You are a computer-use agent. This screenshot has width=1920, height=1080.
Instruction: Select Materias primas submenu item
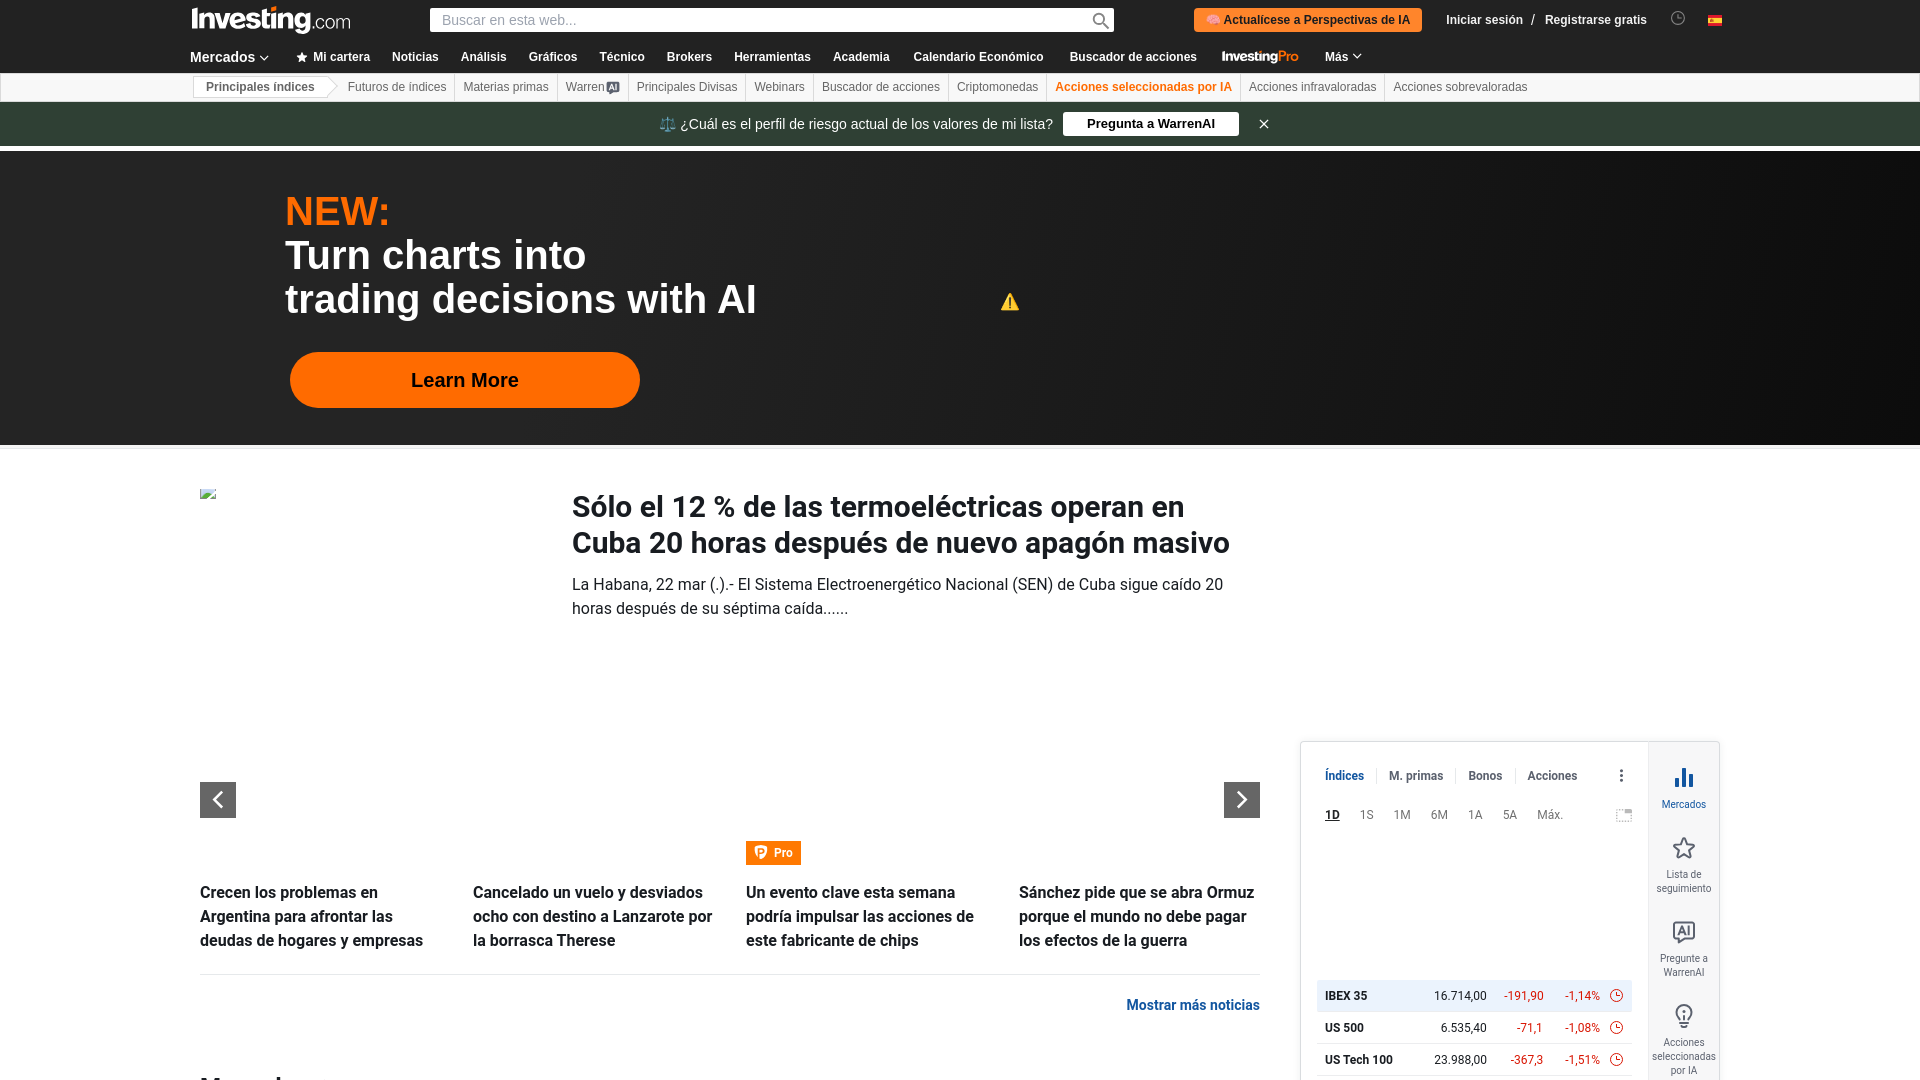tap(506, 87)
